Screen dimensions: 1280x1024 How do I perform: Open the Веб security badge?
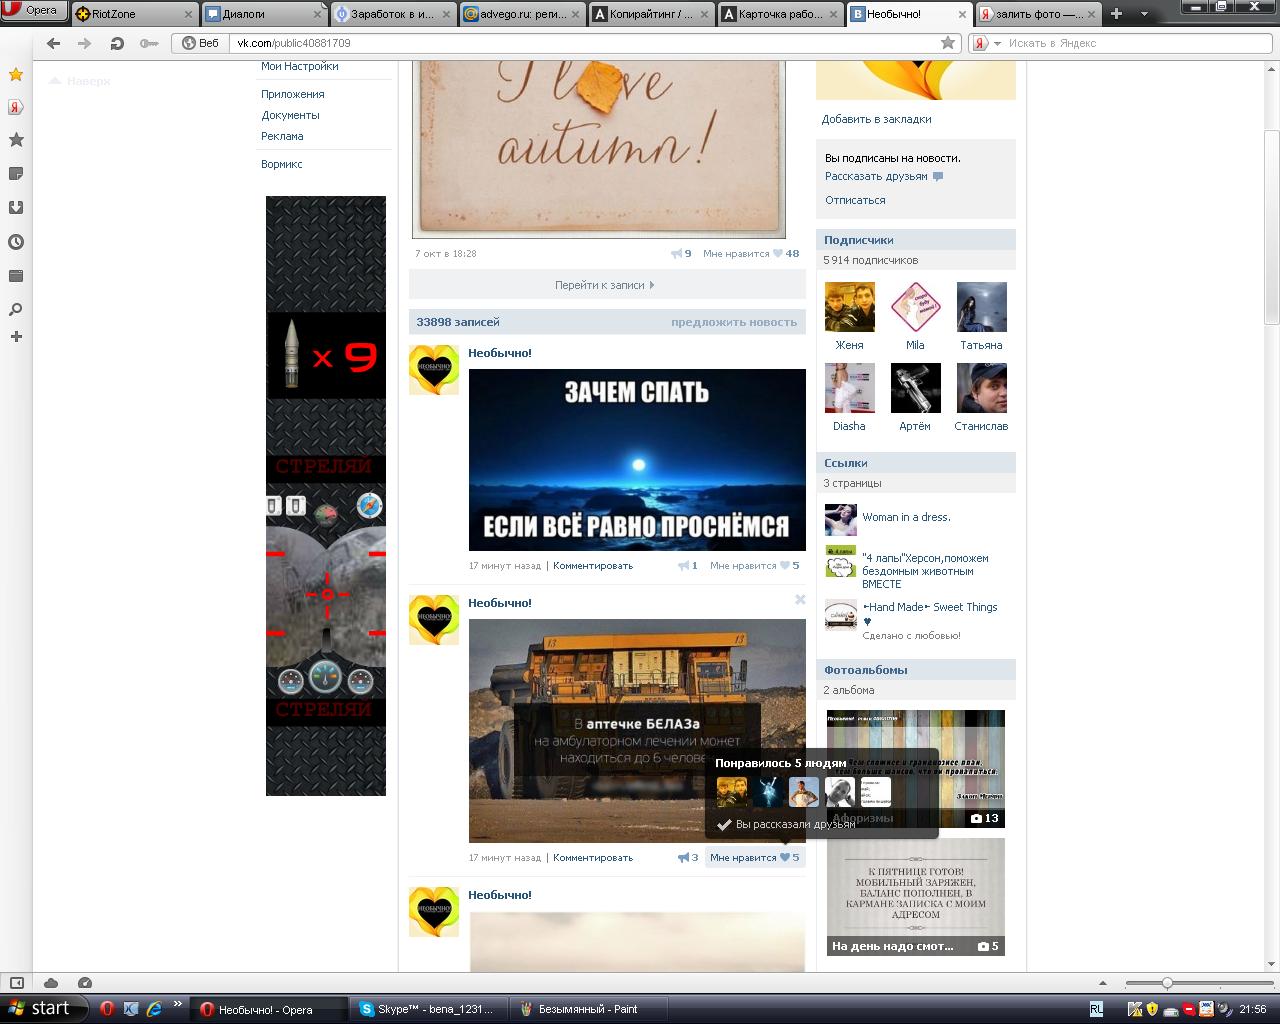point(201,43)
